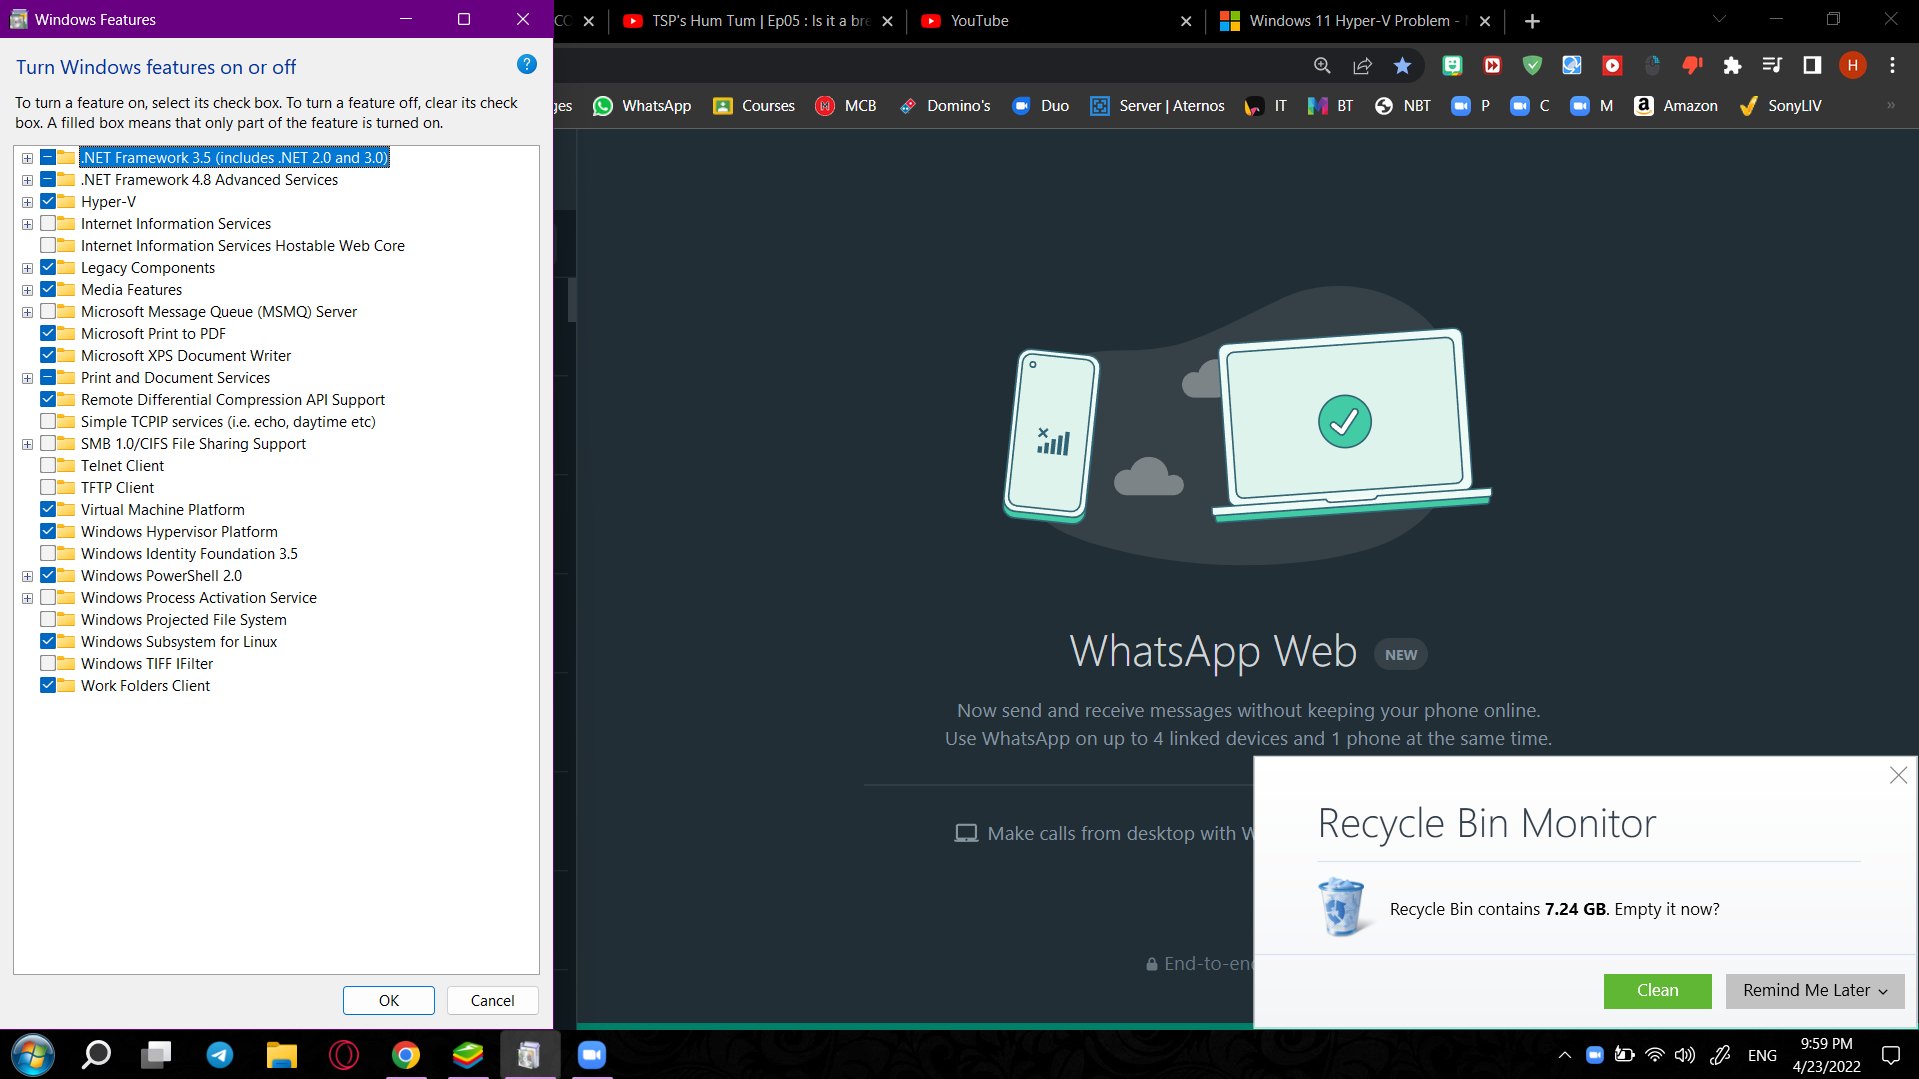Expand .NET Framework 4.8 Advanced Services node
Image resolution: width=1919 pixels, height=1079 pixels.
click(27, 180)
